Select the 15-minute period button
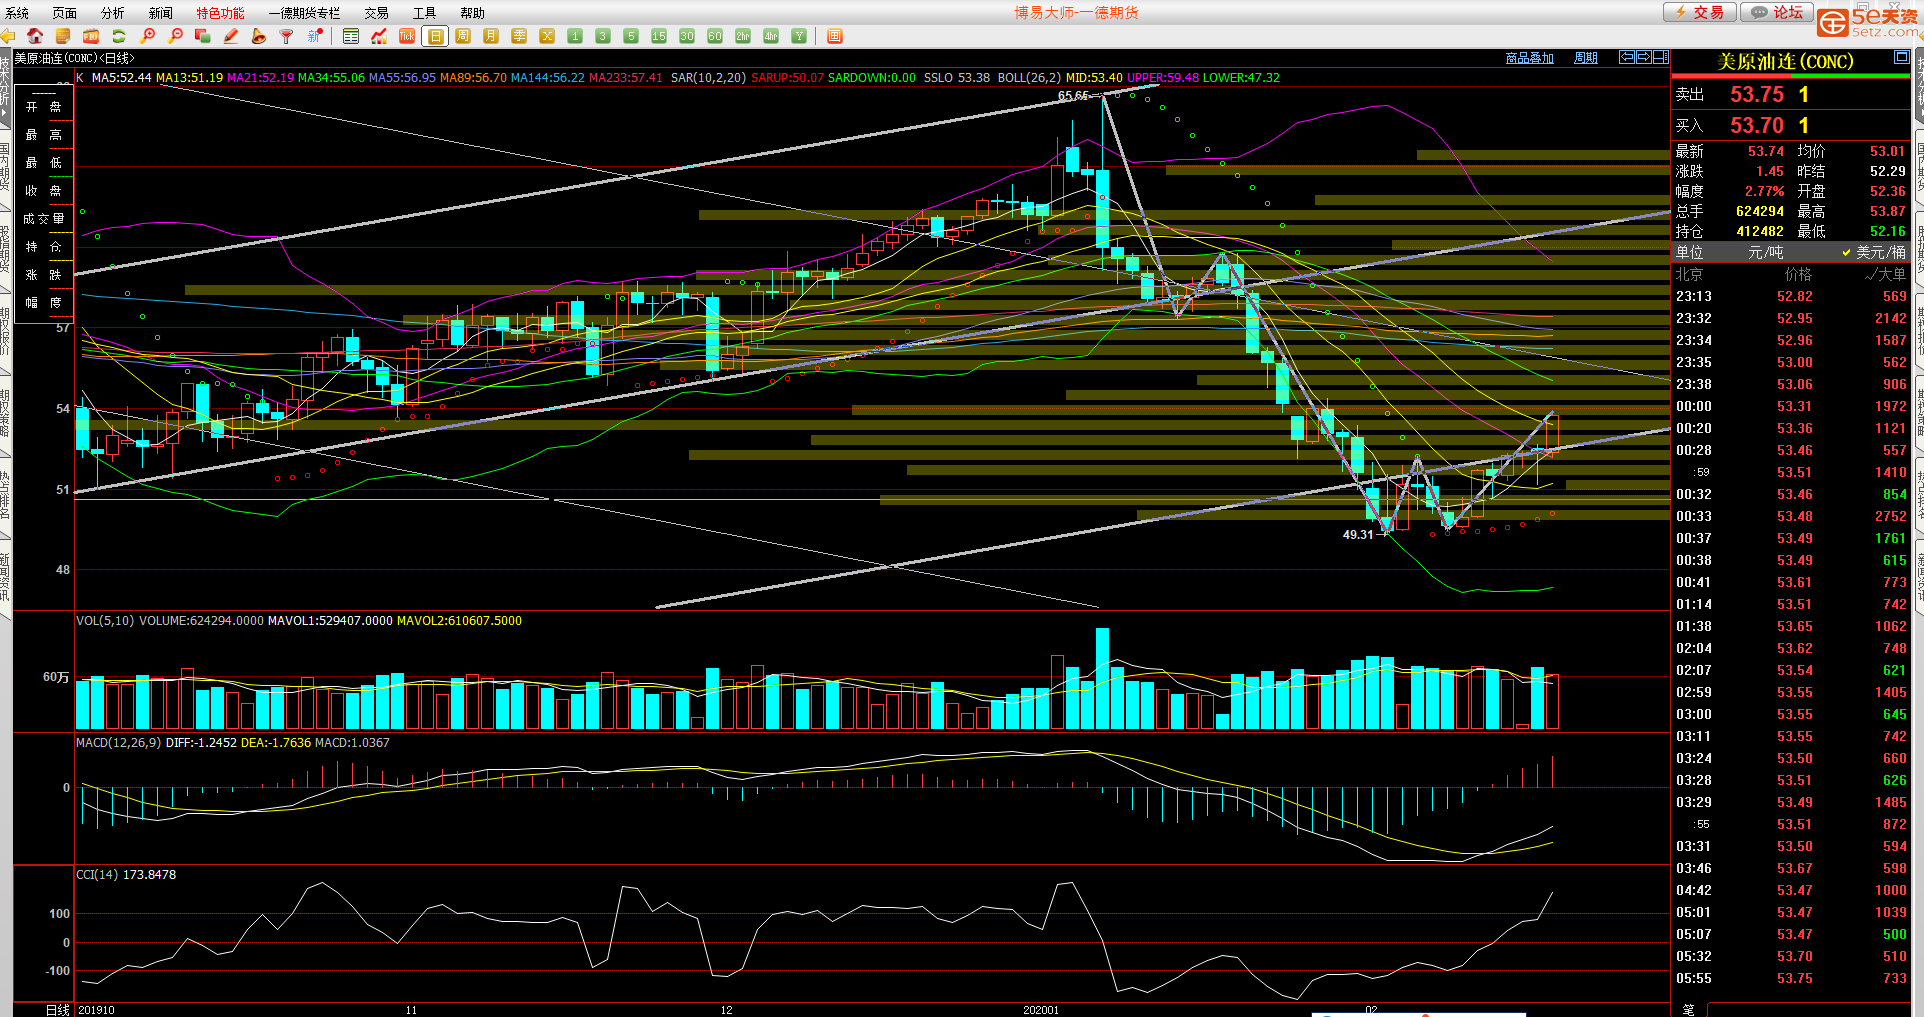Viewport: 1924px width, 1017px height. (x=659, y=36)
